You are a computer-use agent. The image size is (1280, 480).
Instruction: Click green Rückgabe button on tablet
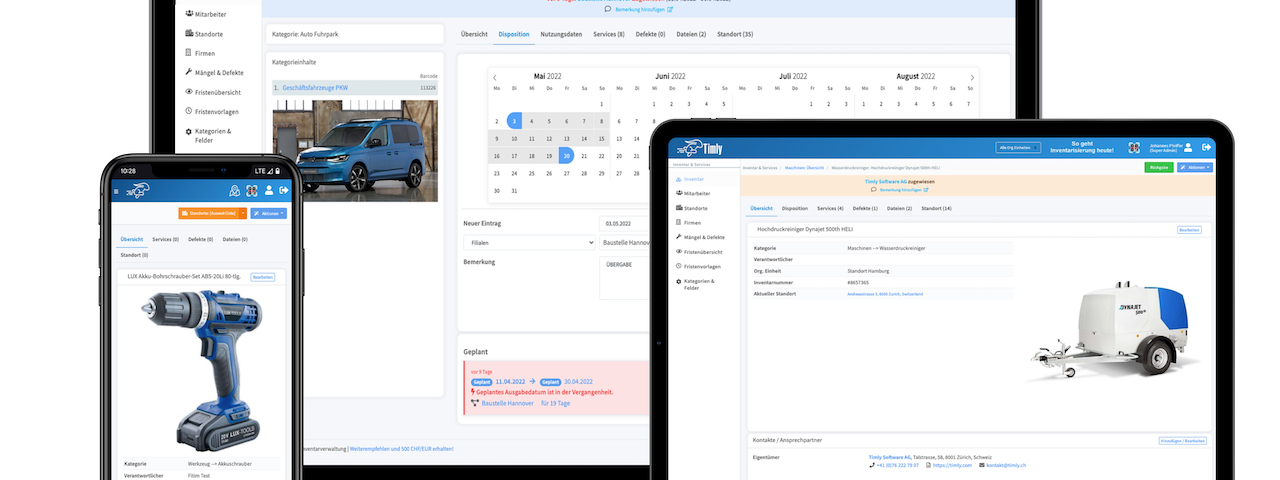(1159, 167)
